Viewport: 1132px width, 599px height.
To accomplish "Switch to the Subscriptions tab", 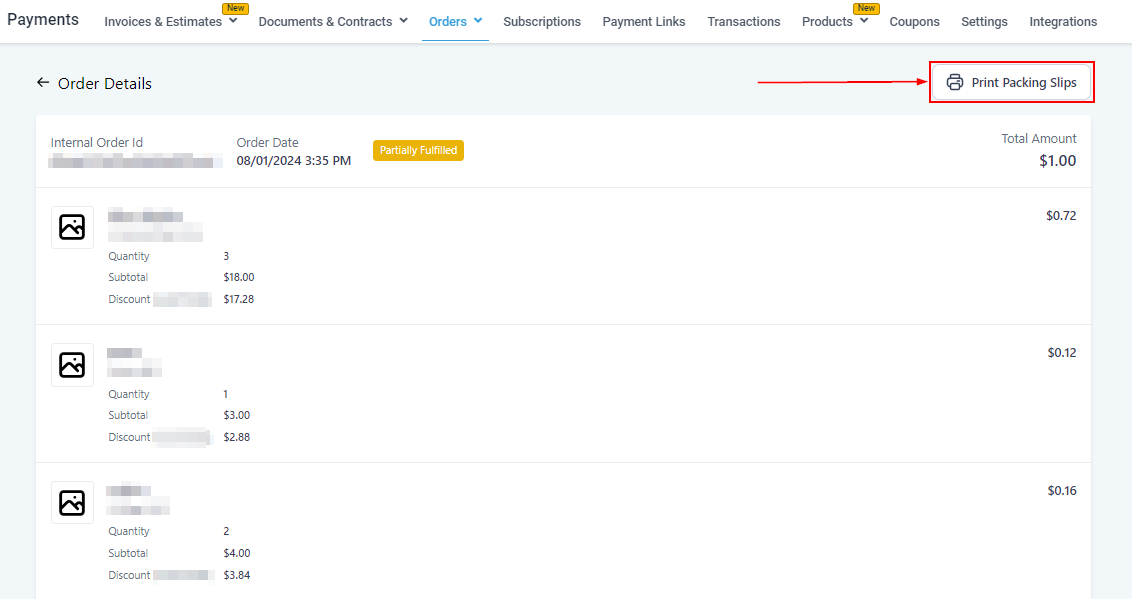I will (x=542, y=21).
